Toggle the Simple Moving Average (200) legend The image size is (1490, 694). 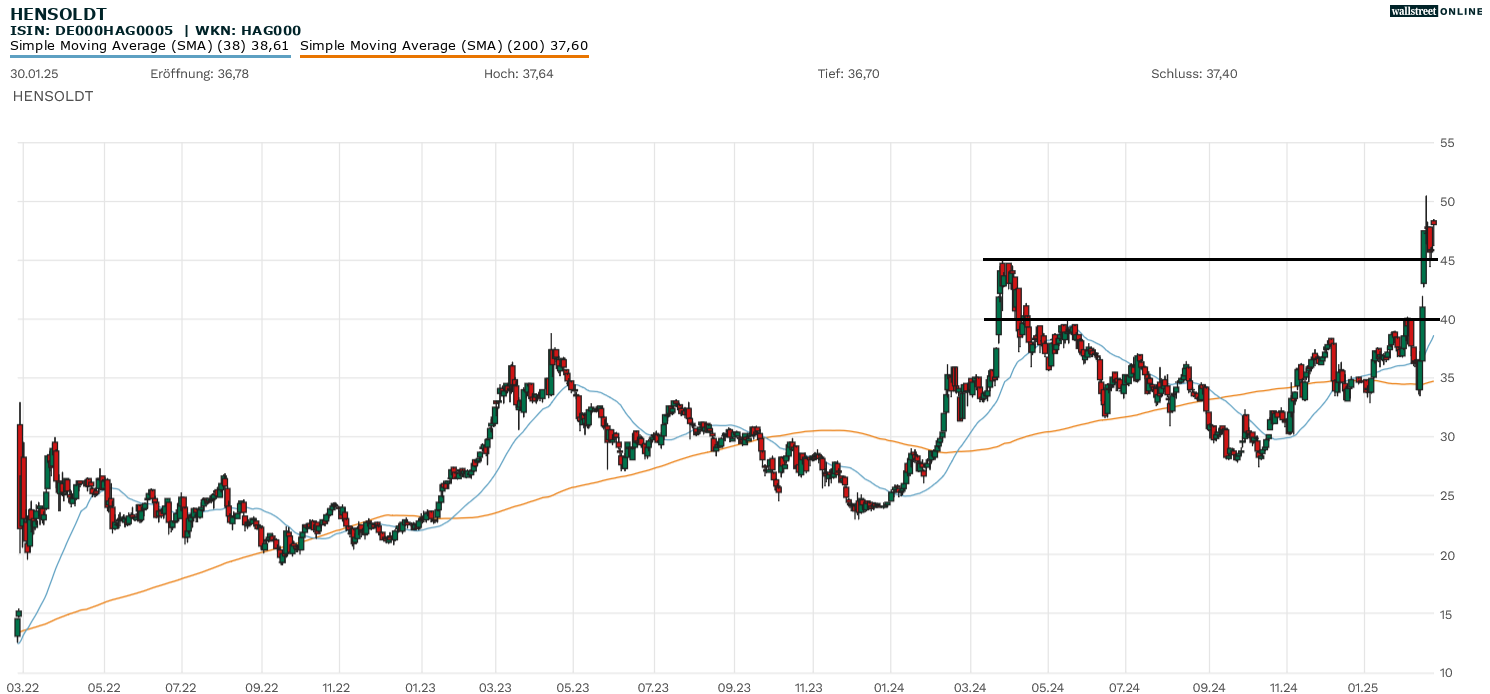pyautogui.click(x=443, y=45)
